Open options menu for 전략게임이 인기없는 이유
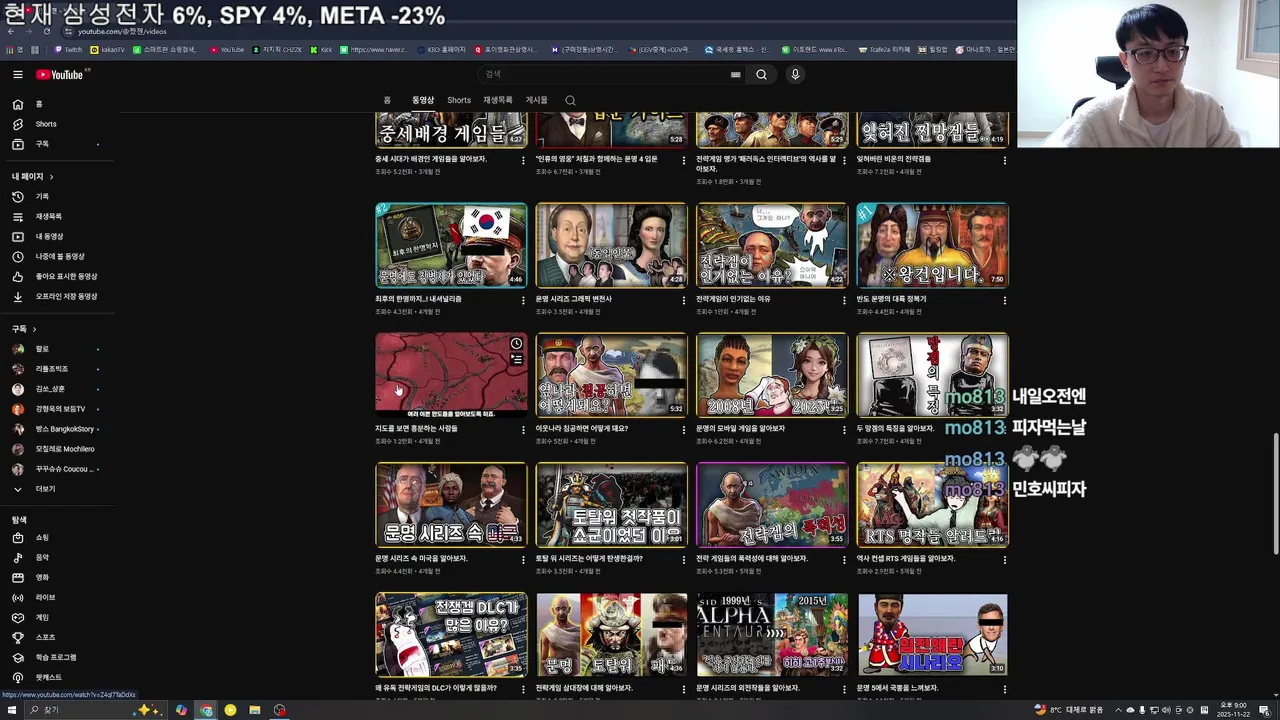Screen dimensions: 1280x720 point(844,300)
